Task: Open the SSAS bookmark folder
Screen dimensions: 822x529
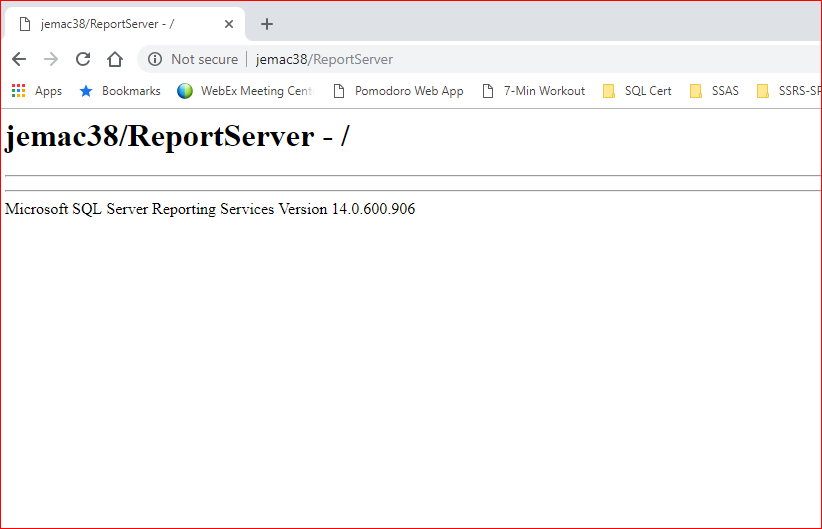Action: click(x=714, y=91)
